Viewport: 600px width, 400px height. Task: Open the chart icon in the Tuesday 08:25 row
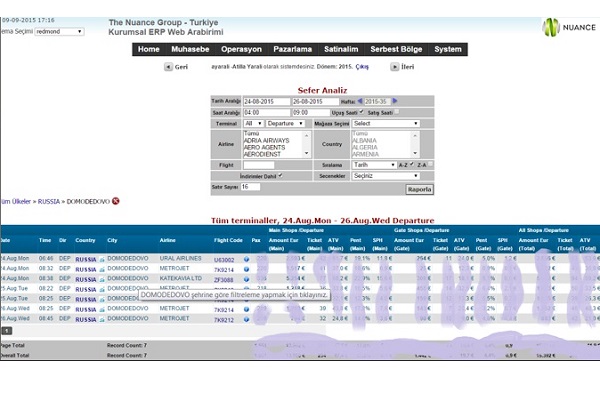click(x=102, y=299)
